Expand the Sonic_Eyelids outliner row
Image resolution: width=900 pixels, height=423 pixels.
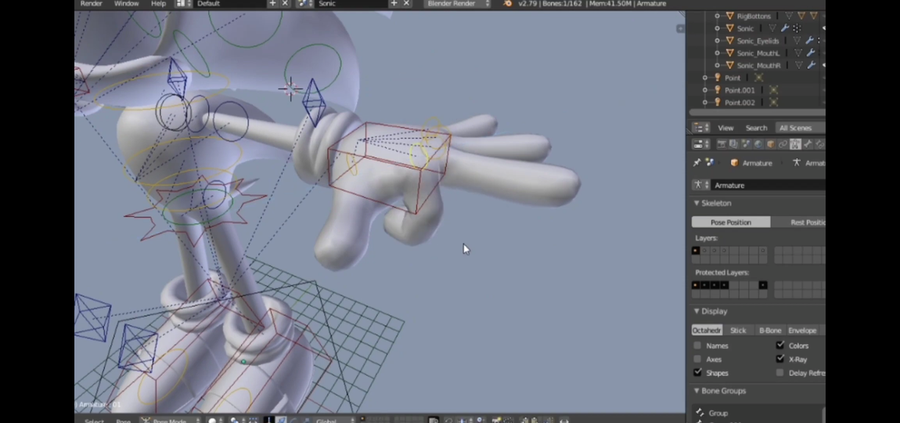[x=717, y=41]
